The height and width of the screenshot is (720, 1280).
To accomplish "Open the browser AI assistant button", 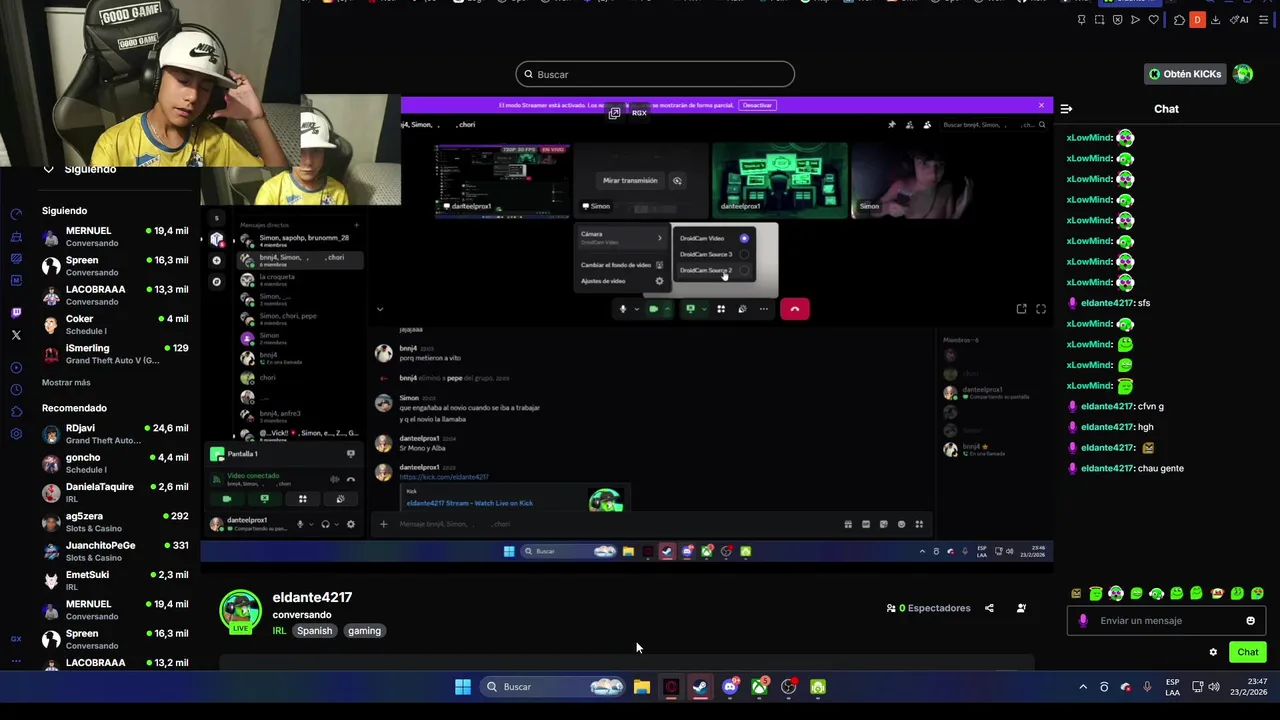I will [1239, 20].
